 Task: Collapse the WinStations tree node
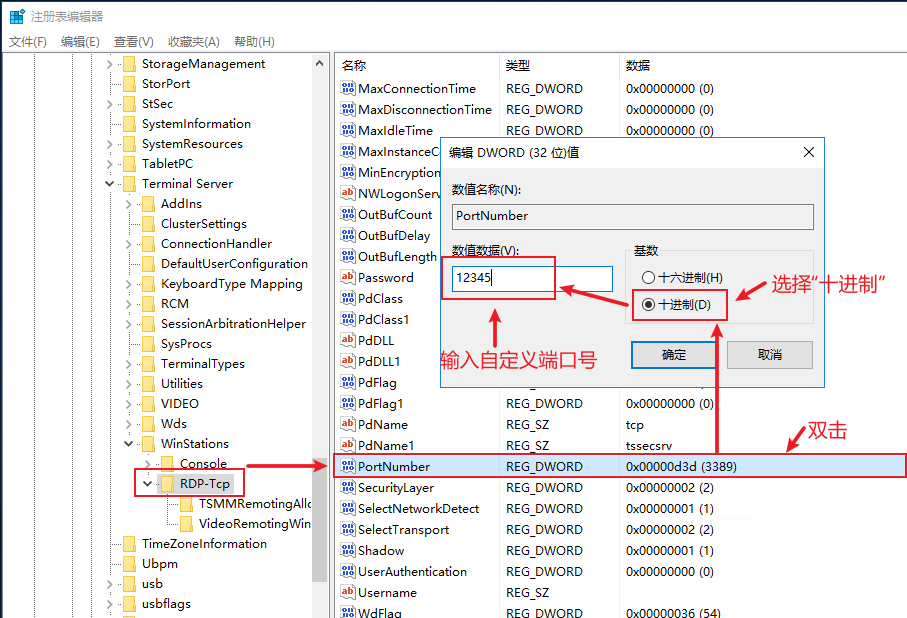pos(128,443)
